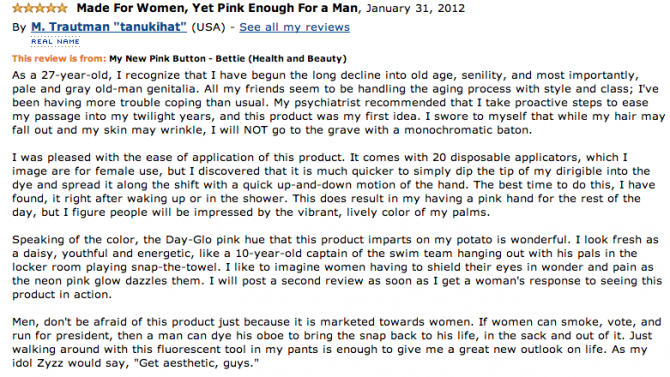The image size is (670, 377).
Task: Click paragraph starting Men, don't be afraid
Action: (x=337, y=342)
